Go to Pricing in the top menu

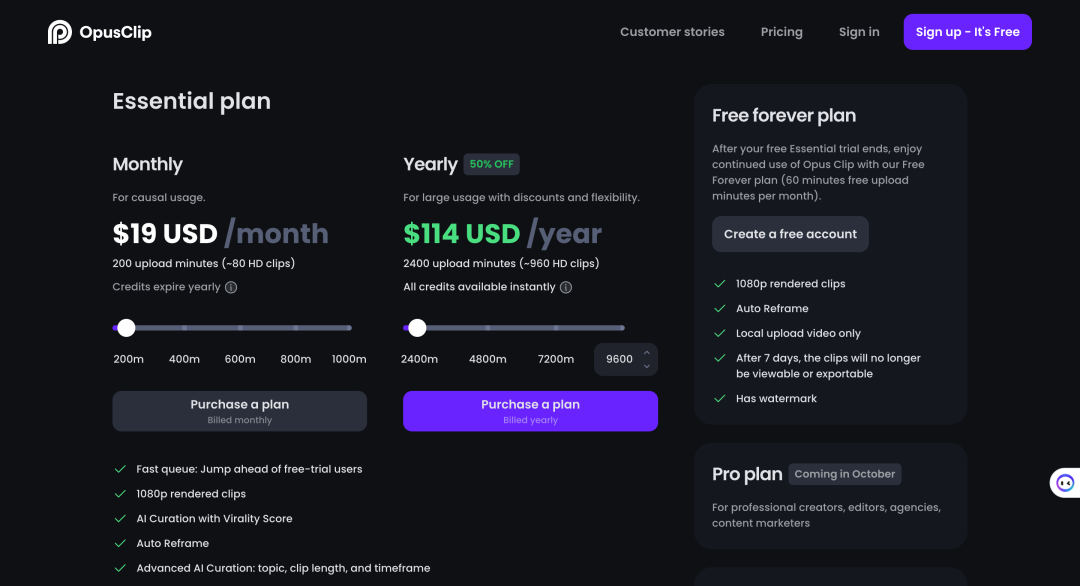782,32
